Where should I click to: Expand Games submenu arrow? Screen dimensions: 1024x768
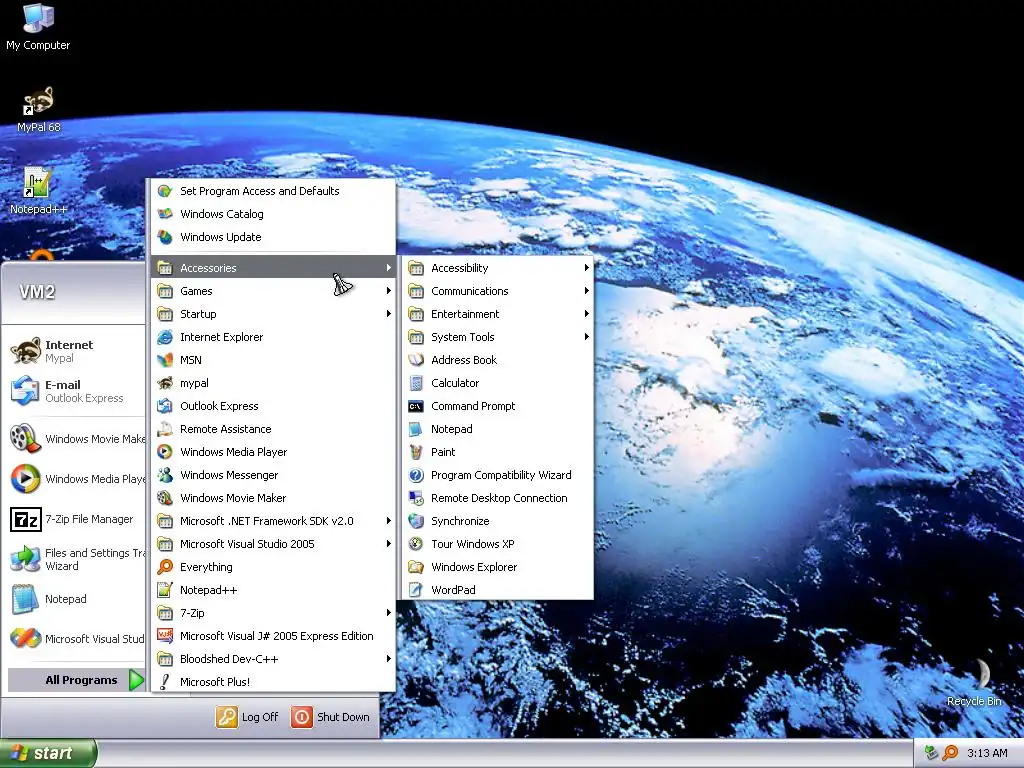389,291
